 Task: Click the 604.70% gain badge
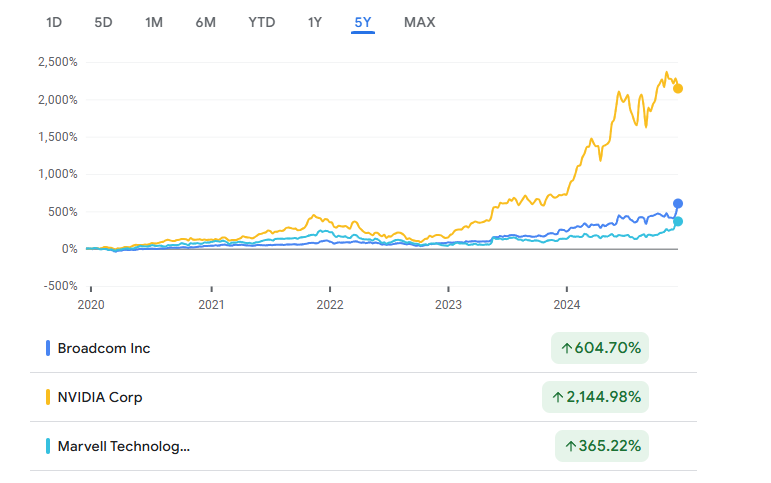coord(600,348)
